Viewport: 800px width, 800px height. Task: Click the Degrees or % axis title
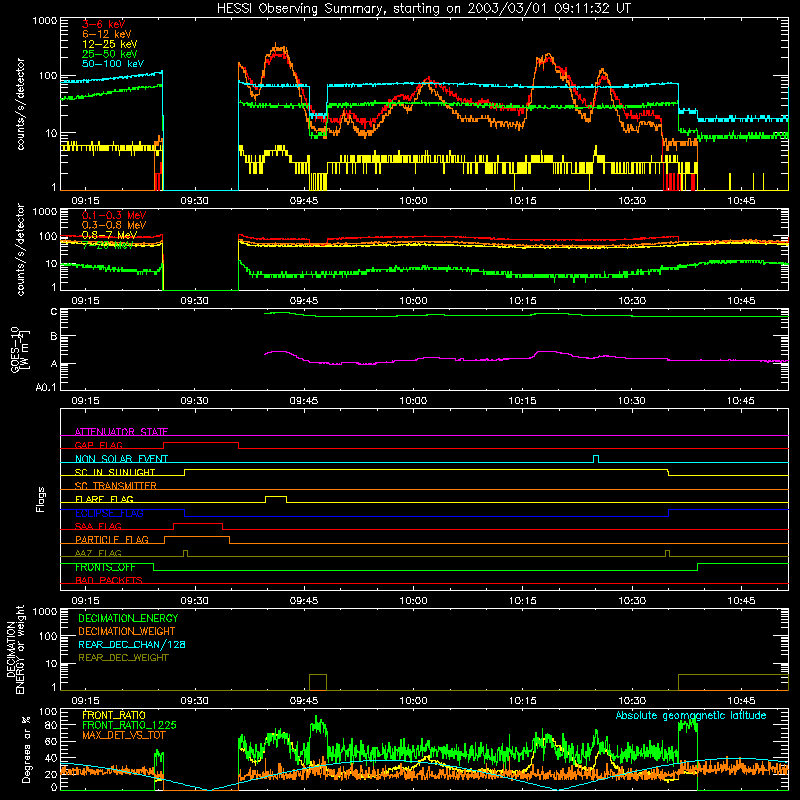(26, 749)
